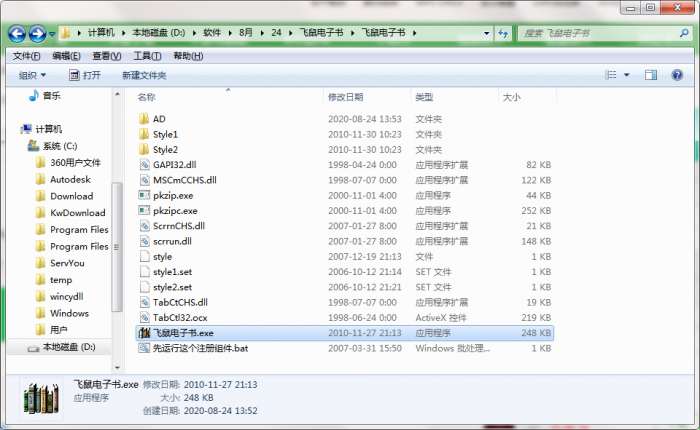The width and height of the screenshot is (700, 430).
Task: Select the scrrun.dll file icon
Action: [x=144, y=241]
